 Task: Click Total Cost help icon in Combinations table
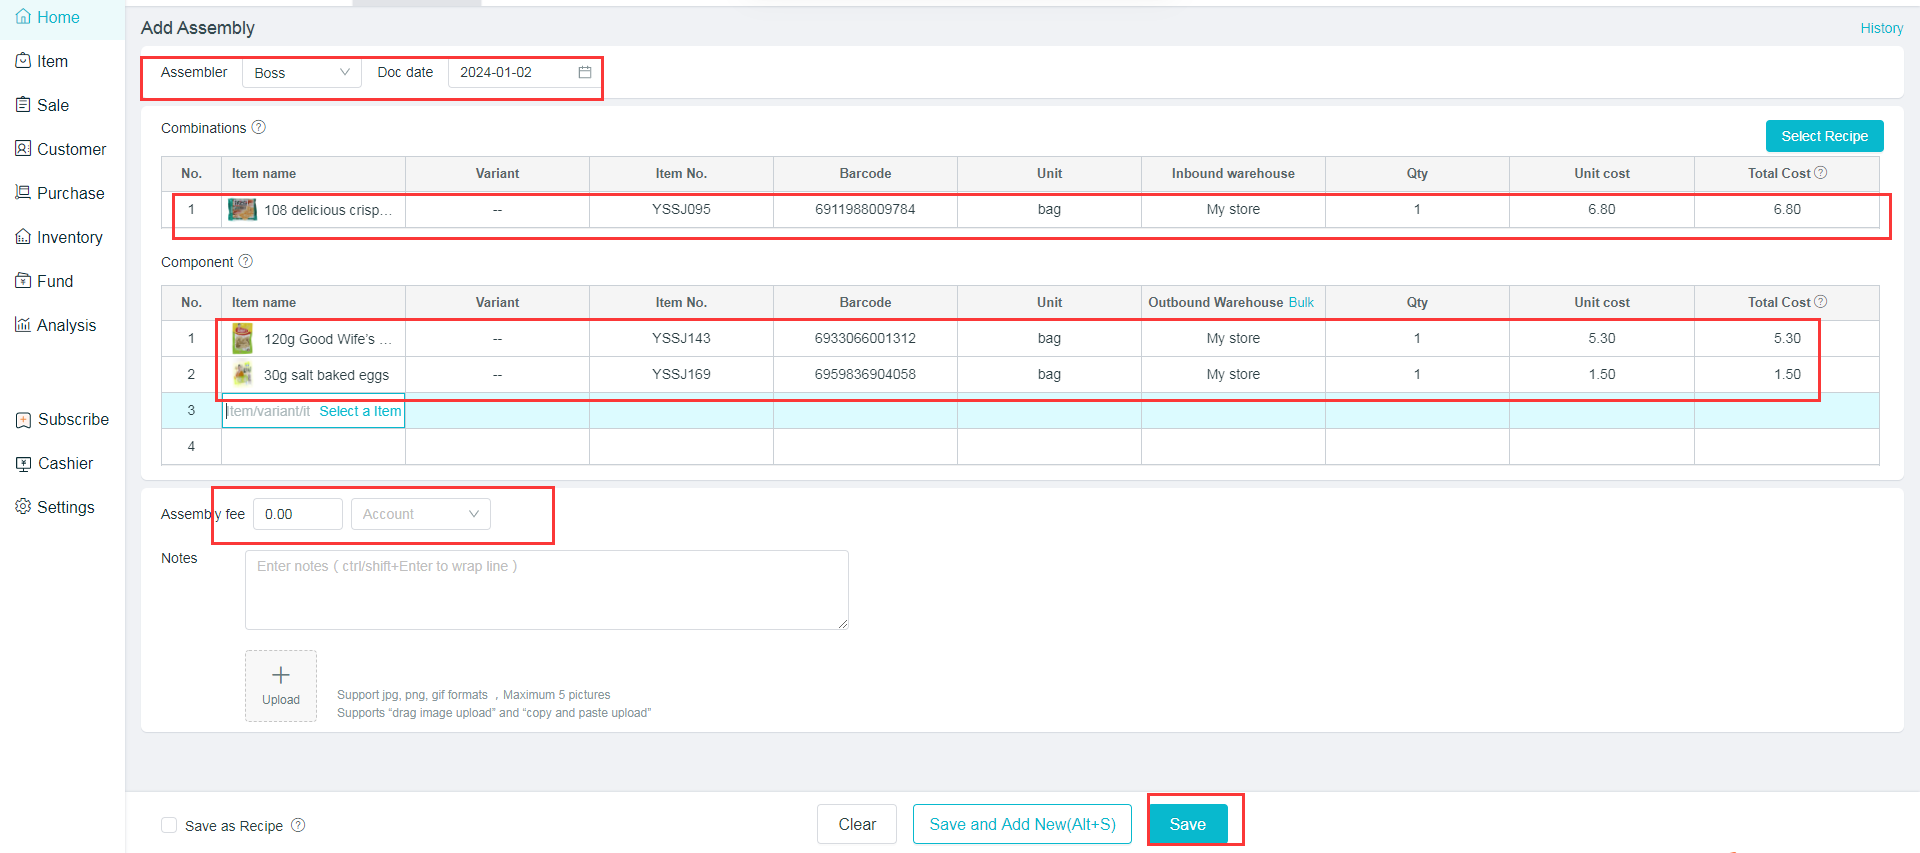click(x=1821, y=173)
